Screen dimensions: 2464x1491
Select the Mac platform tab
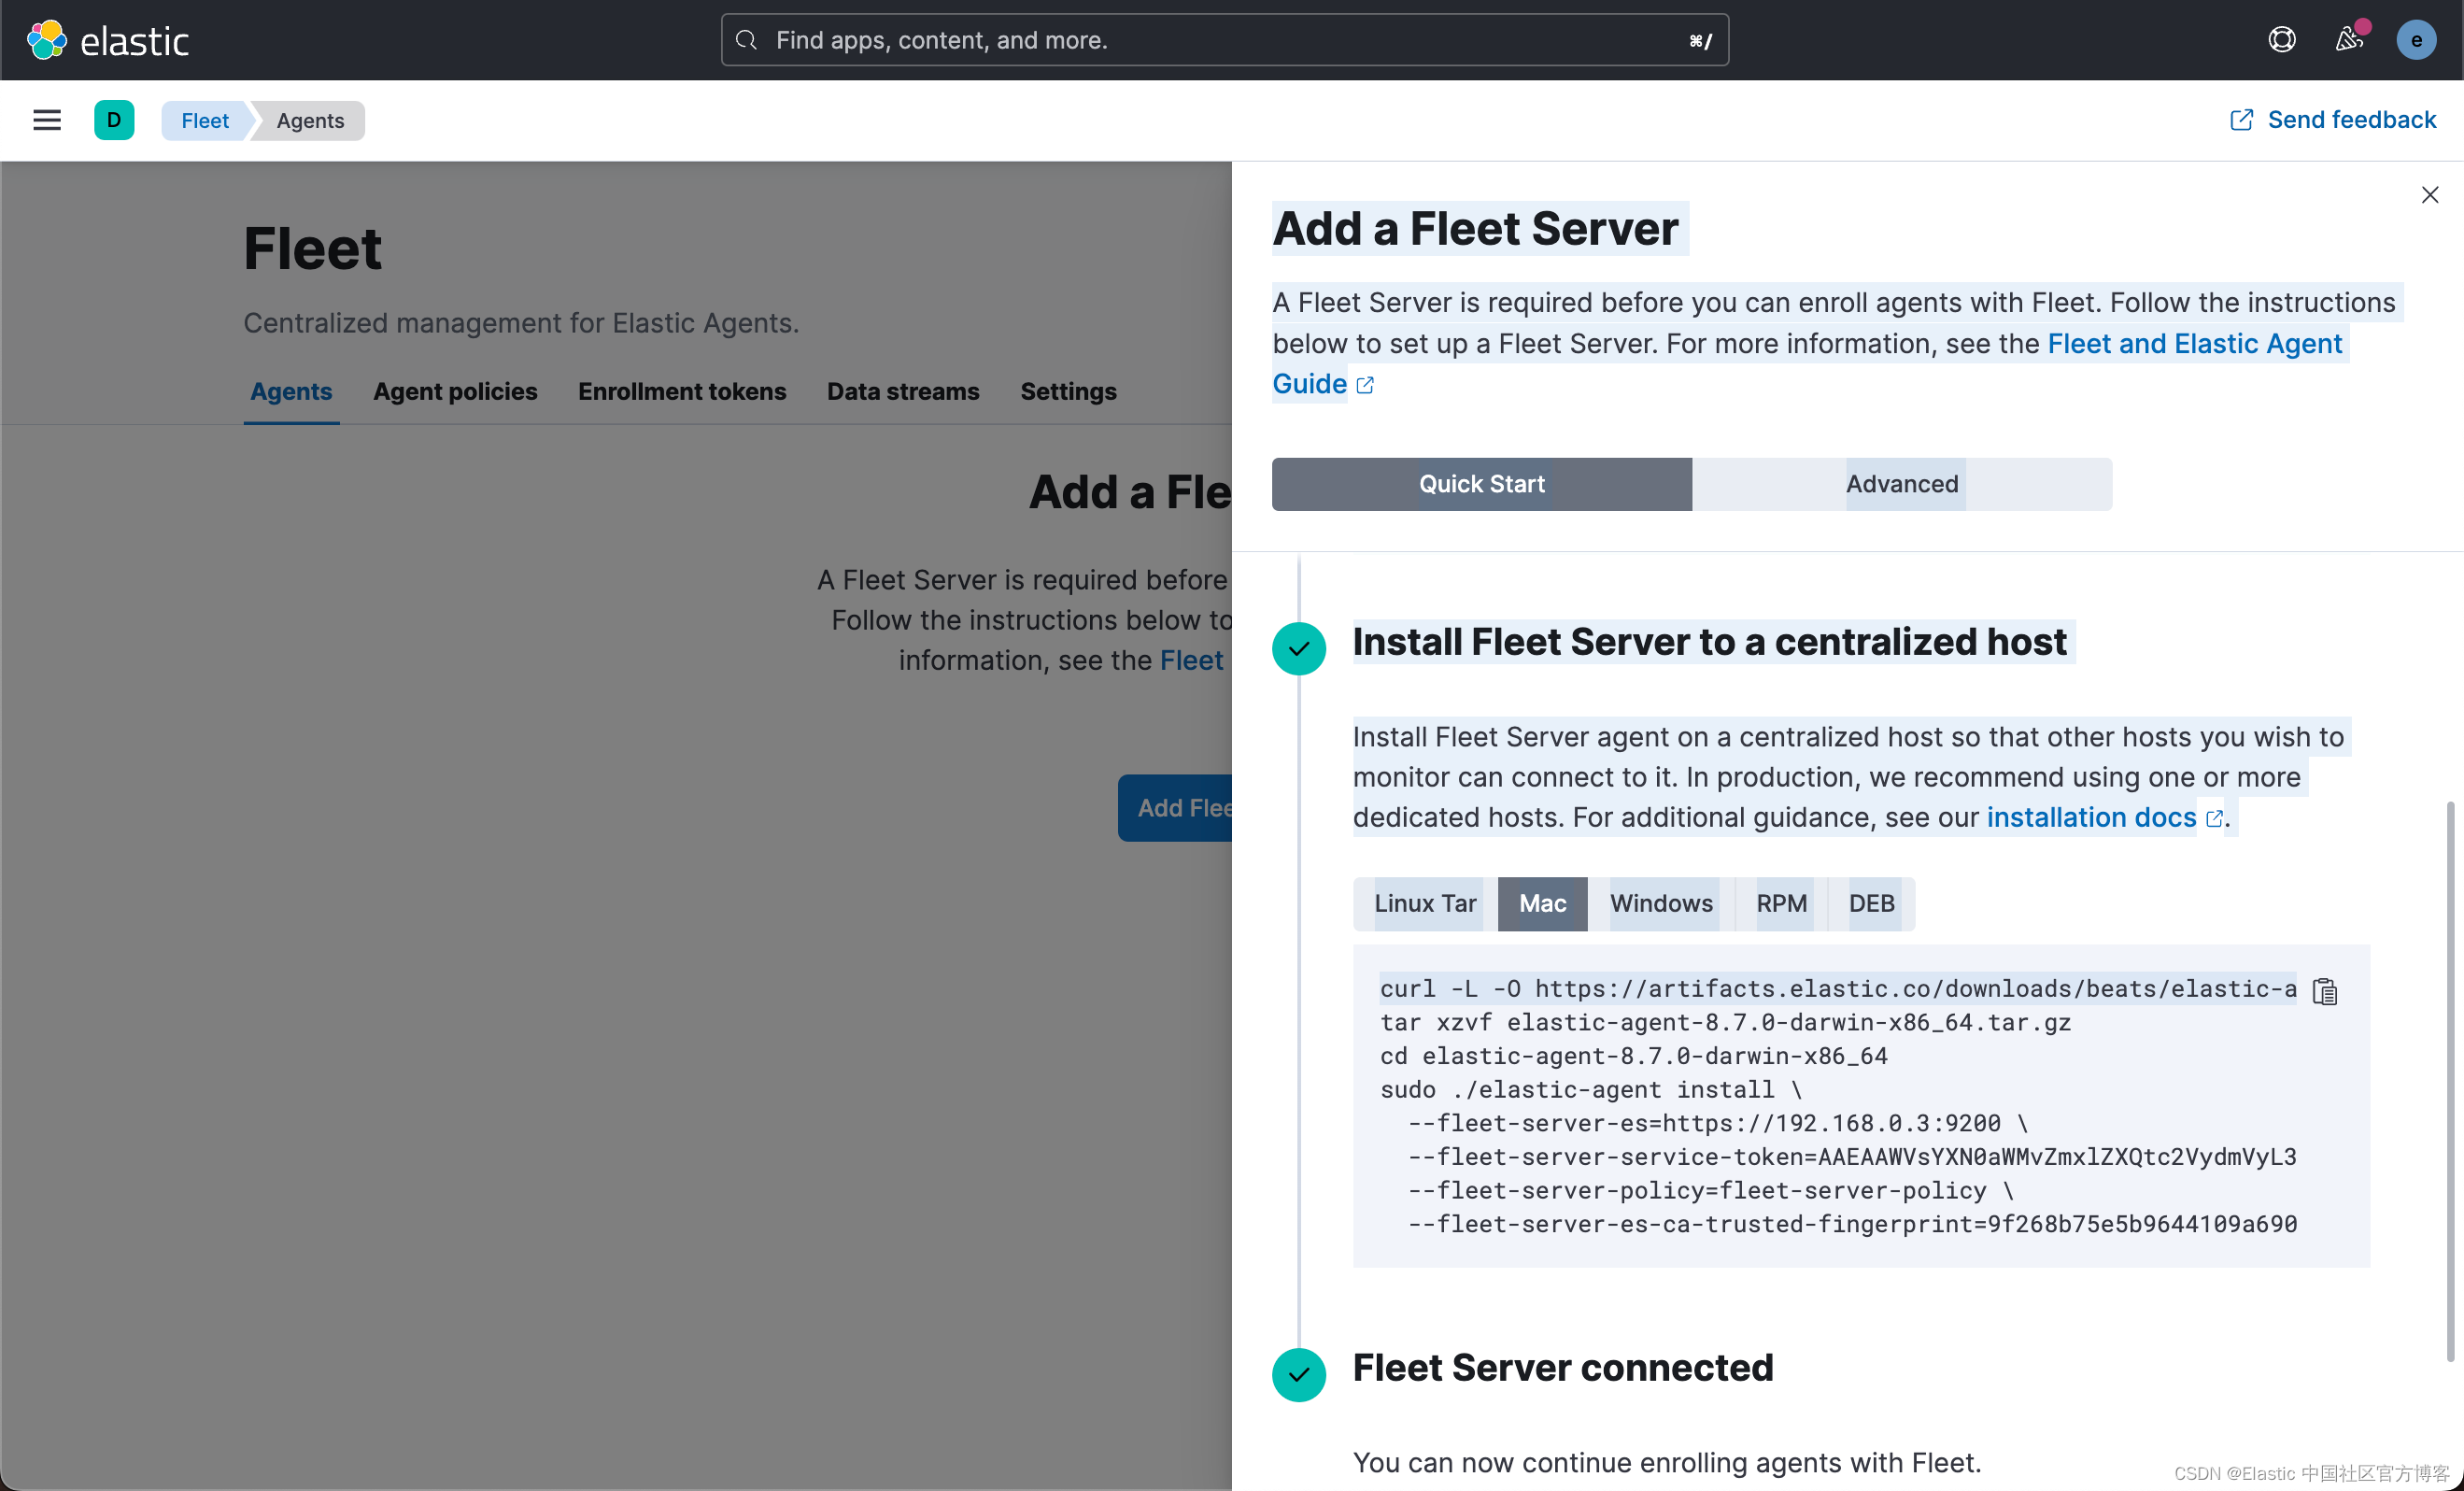click(1542, 903)
